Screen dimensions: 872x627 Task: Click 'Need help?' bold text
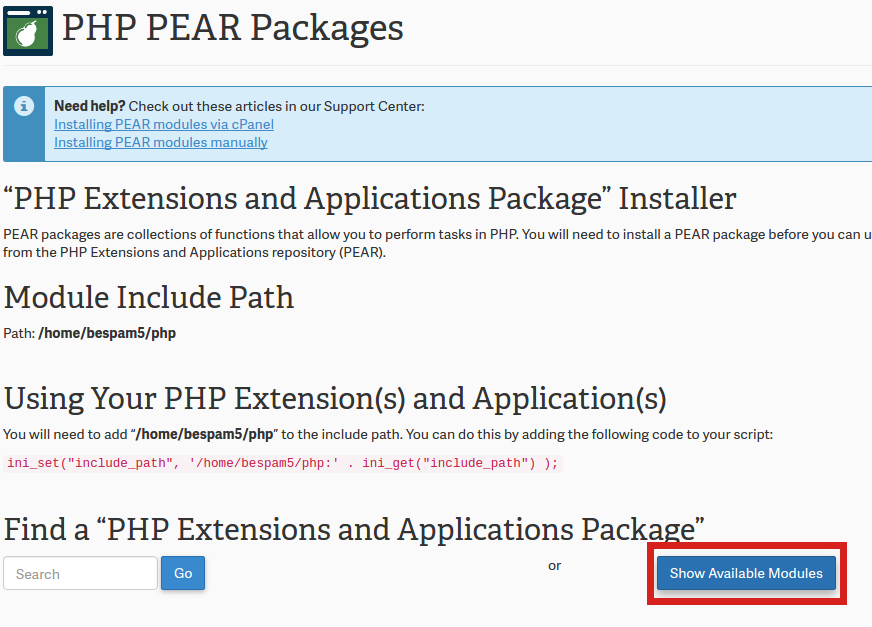pos(90,106)
